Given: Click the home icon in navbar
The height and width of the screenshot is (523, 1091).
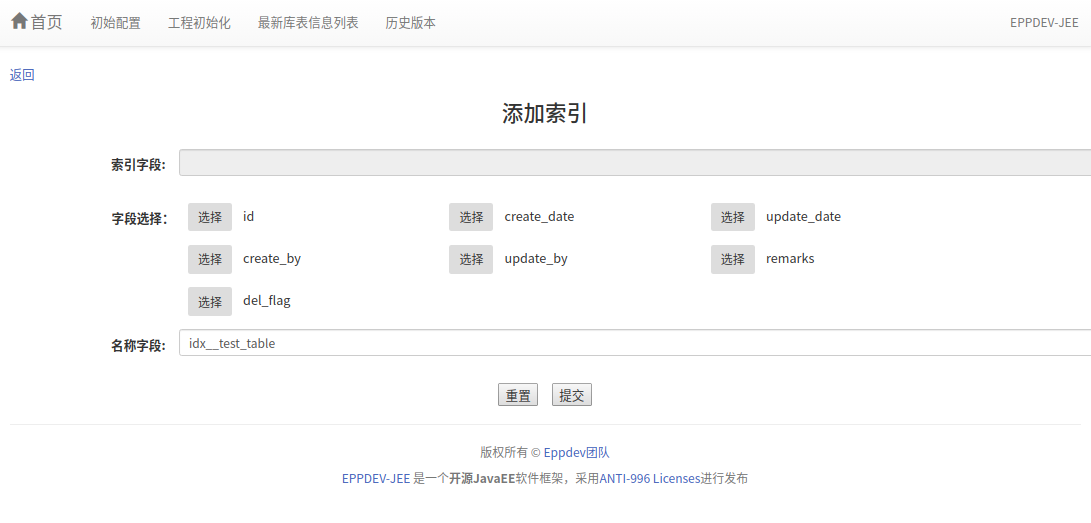Looking at the screenshot, I should pyautogui.click(x=19, y=22).
